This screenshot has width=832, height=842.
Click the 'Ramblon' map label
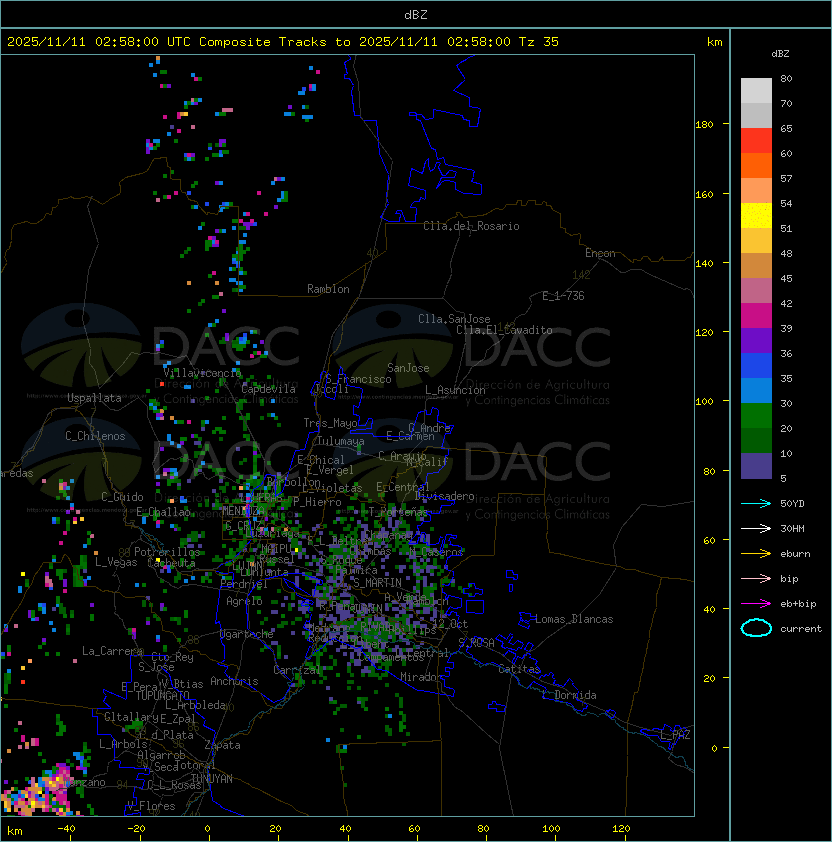tap(328, 289)
